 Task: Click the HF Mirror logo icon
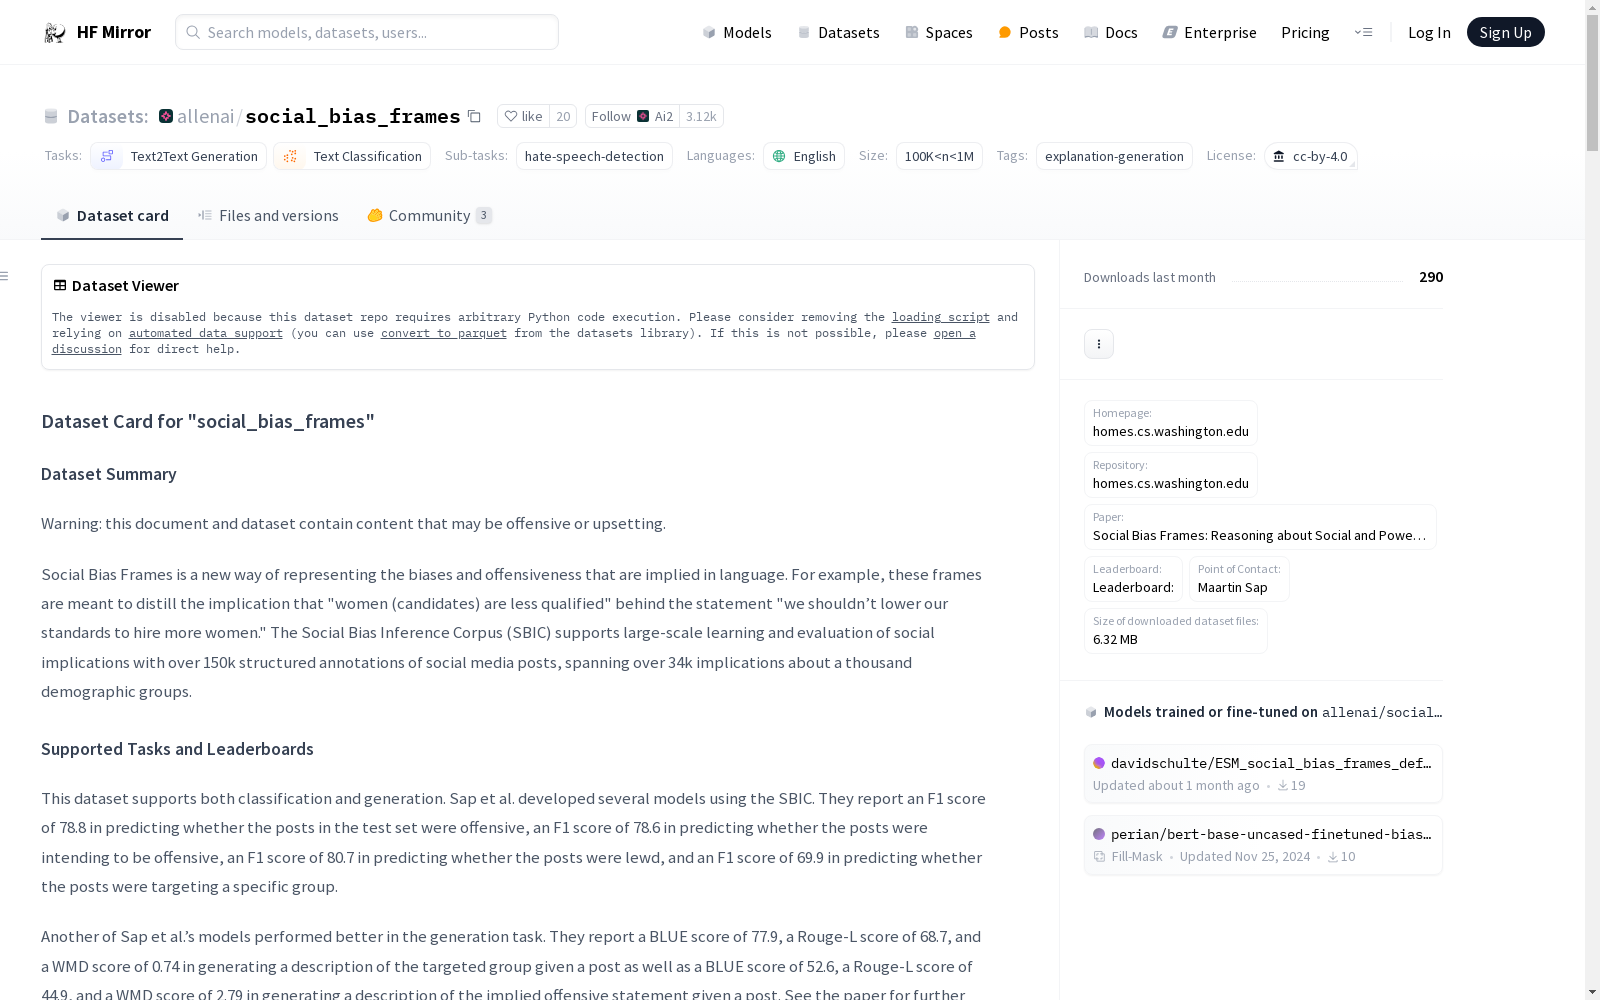[x=55, y=33]
